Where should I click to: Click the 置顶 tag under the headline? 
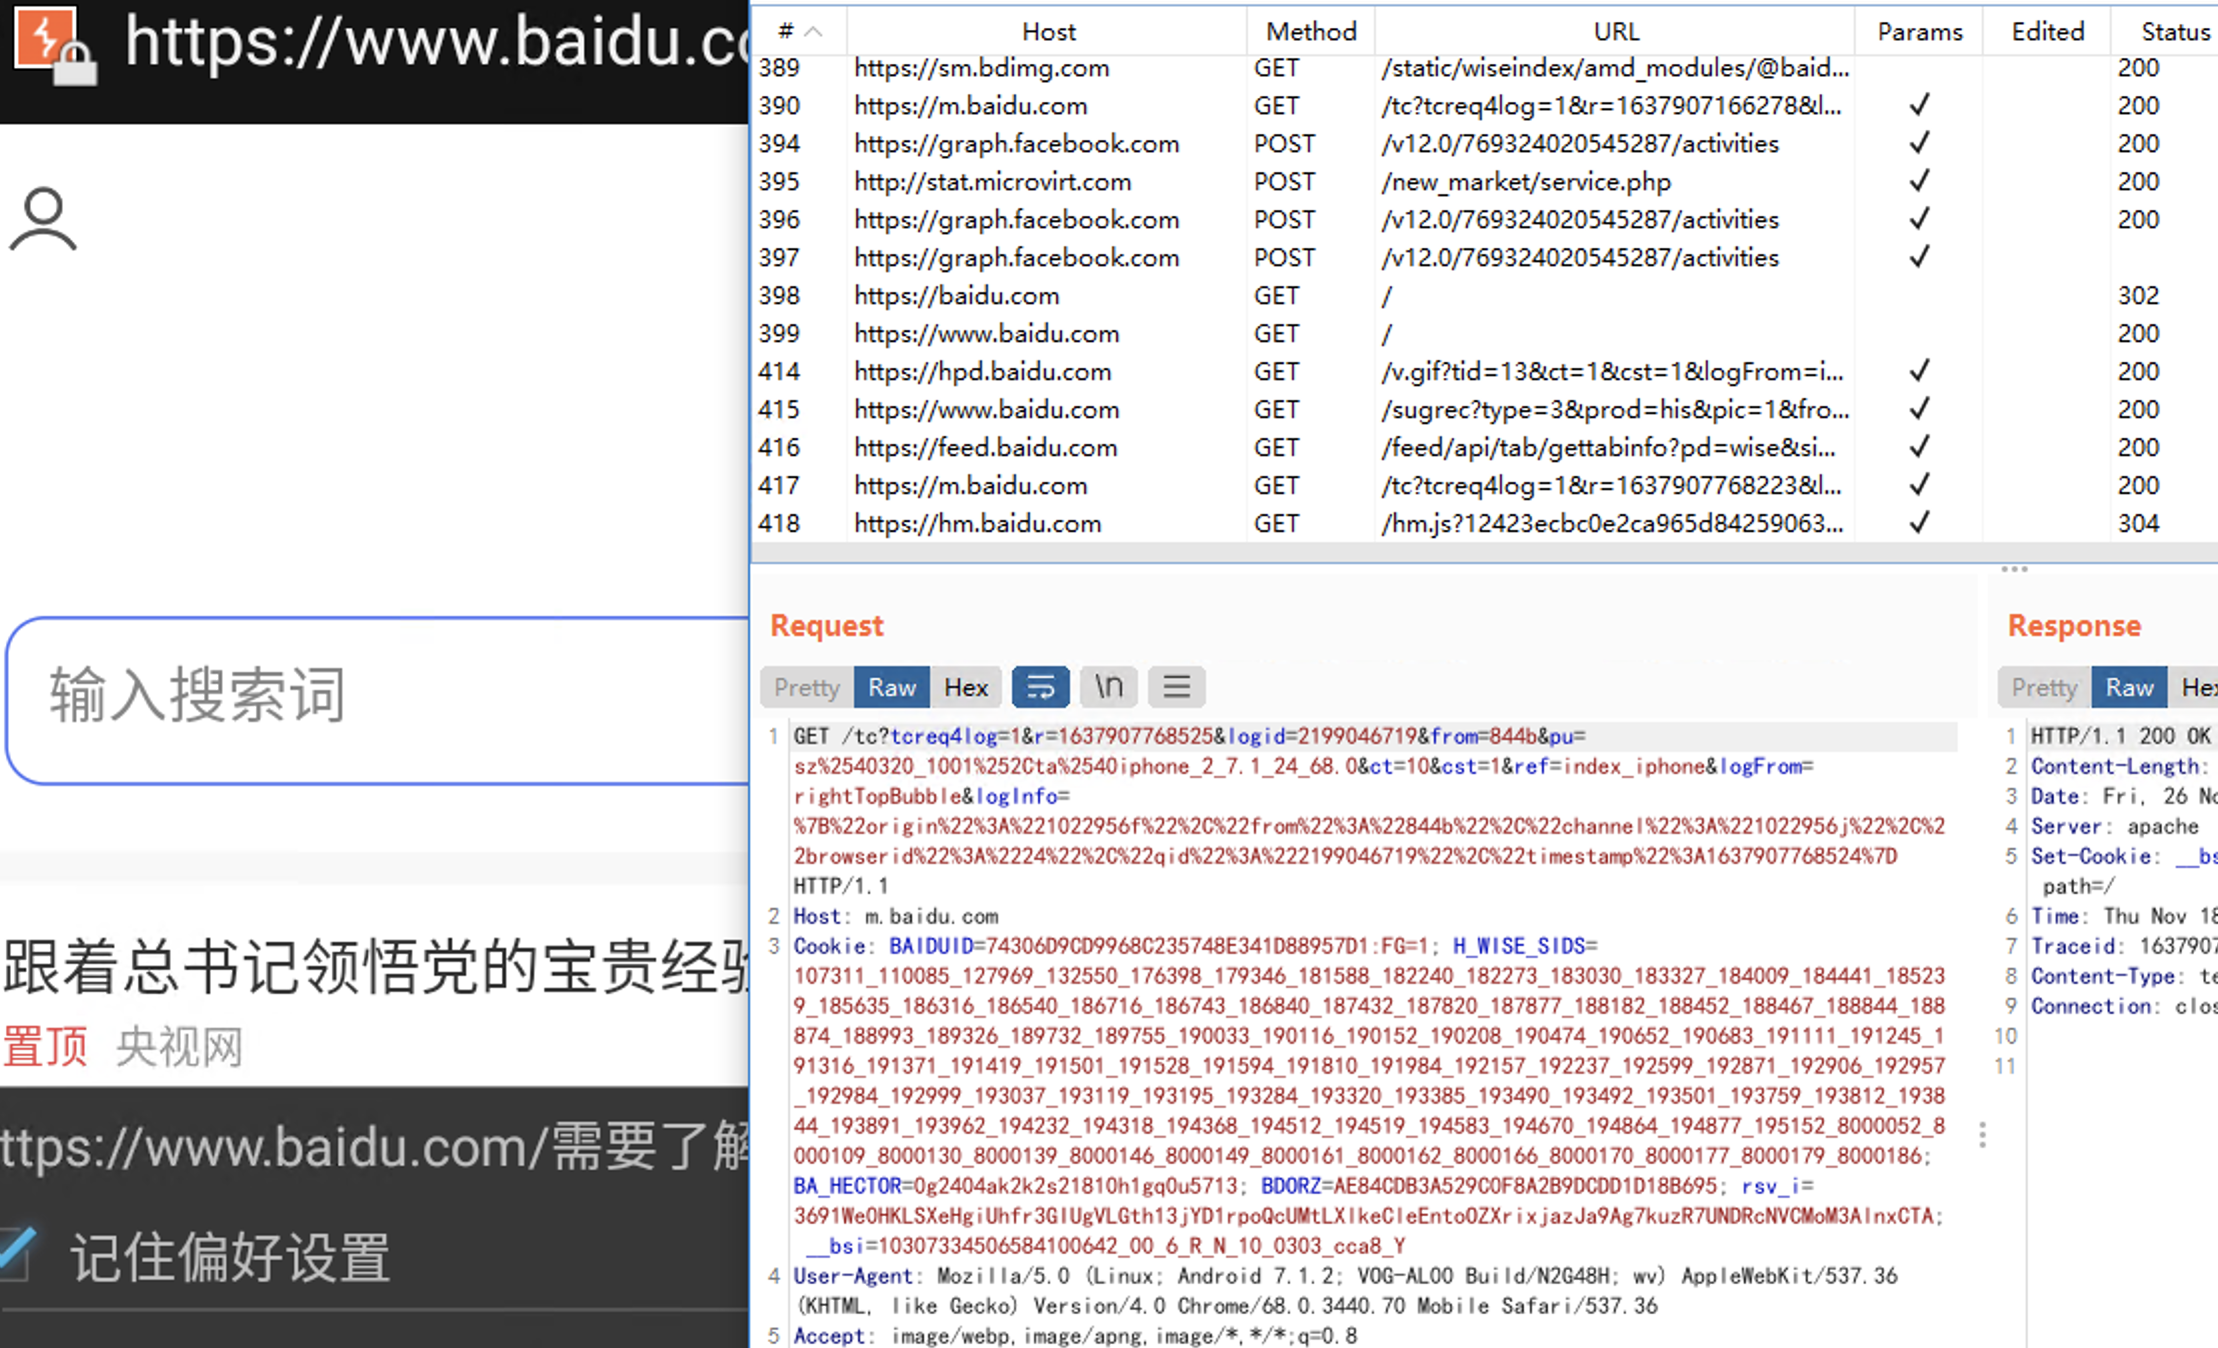(45, 1047)
